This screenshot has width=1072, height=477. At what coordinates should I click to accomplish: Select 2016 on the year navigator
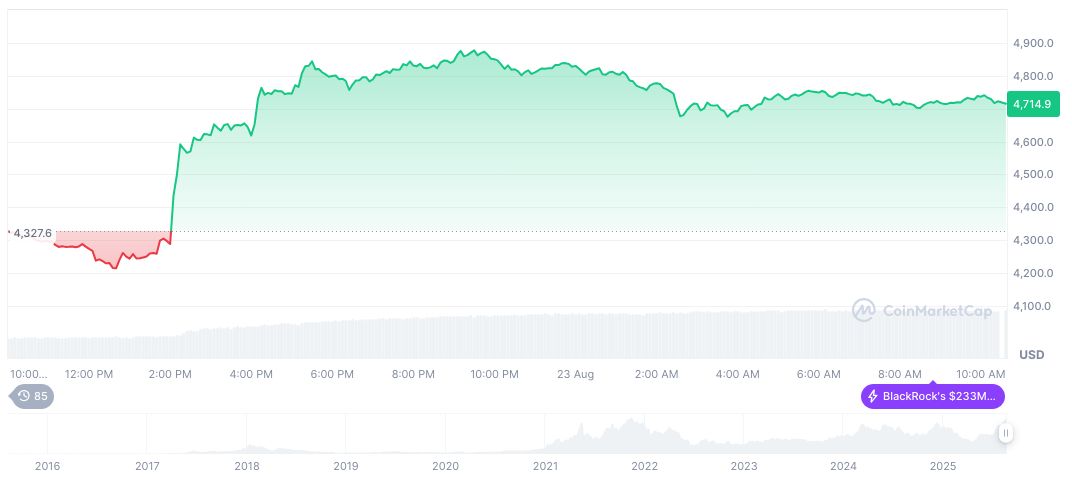tap(47, 466)
